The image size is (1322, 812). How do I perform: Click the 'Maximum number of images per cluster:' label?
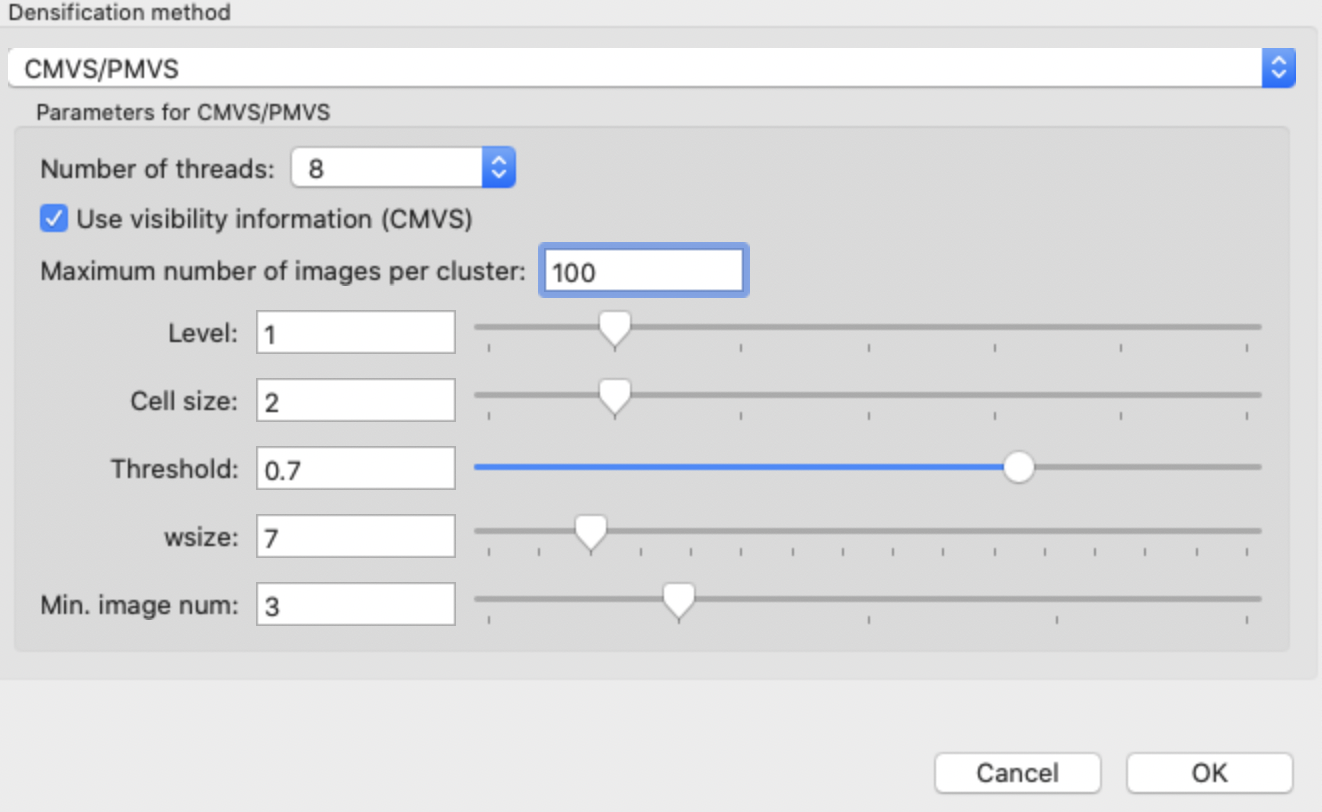pos(283,271)
